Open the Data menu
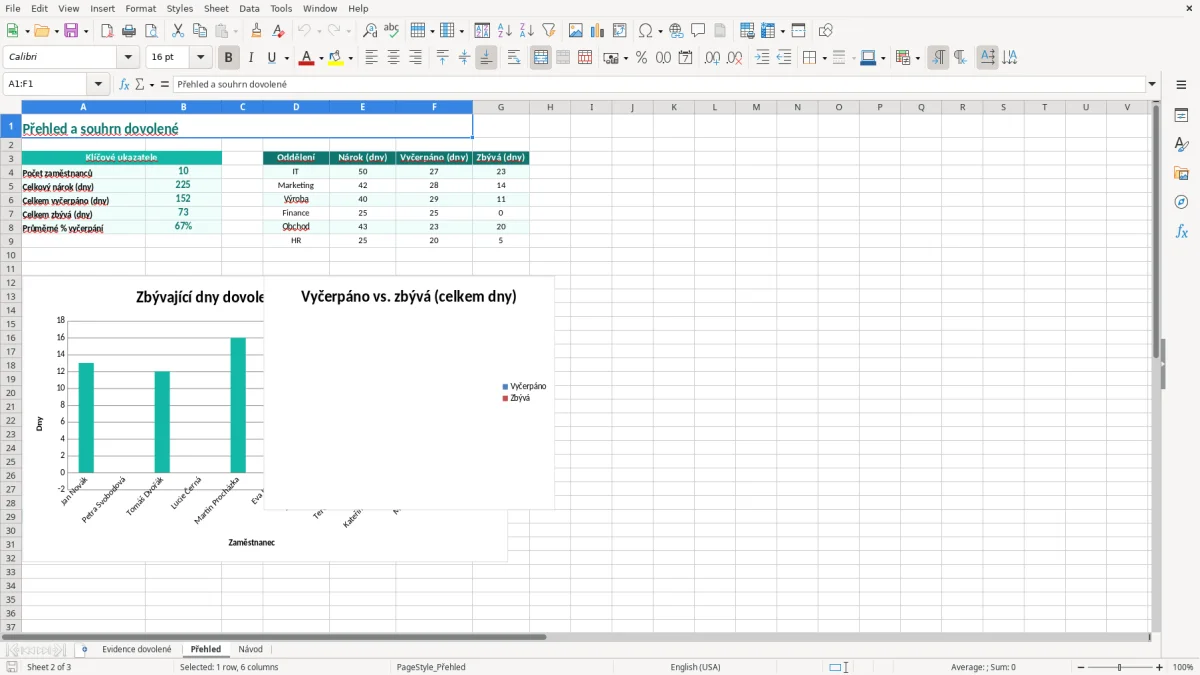Screen dimensions: 1200x675 (249, 8)
